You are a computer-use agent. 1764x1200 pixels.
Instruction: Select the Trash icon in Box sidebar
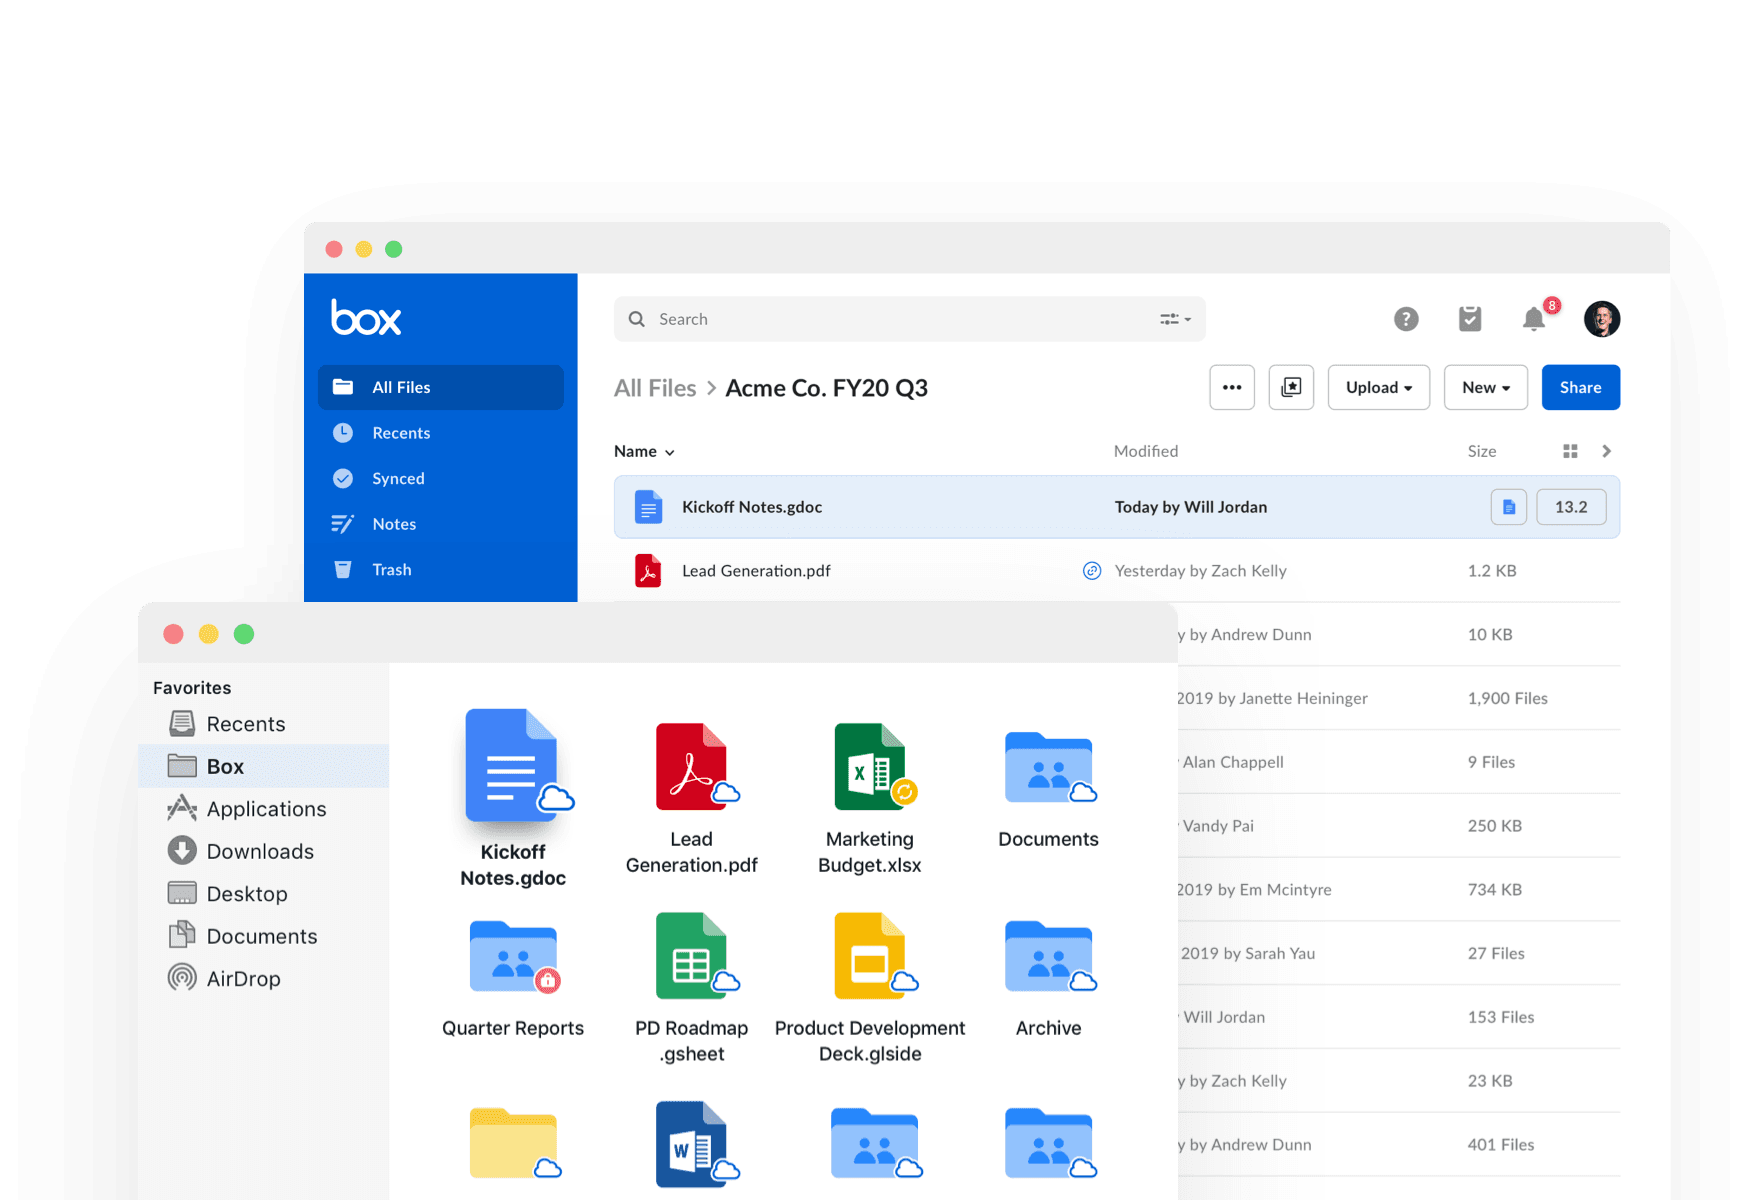(344, 569)
